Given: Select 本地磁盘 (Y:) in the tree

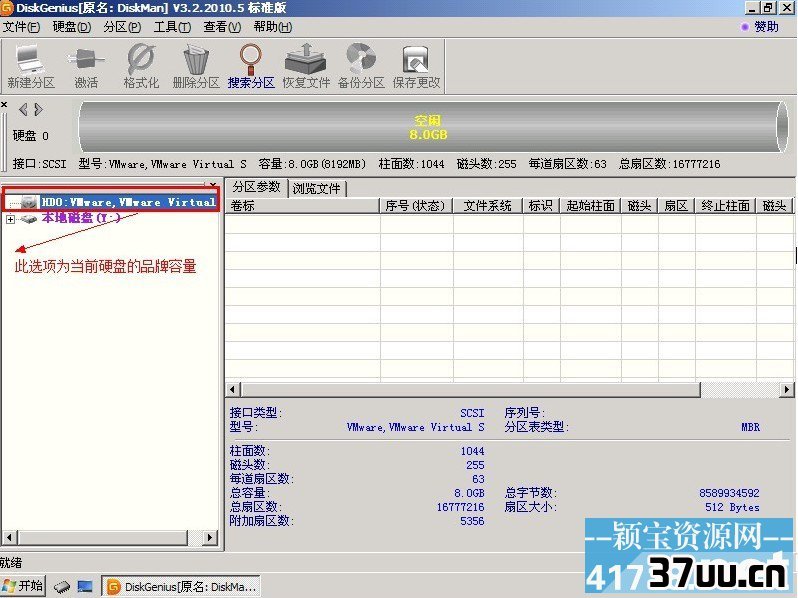Looking at the screenshot, I should click(x=81, y=218).
